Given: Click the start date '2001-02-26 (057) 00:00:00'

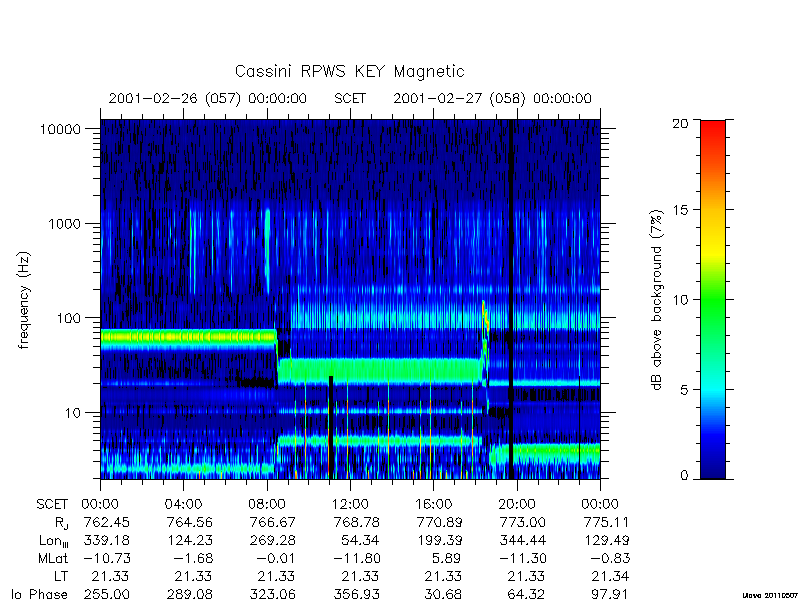Looking at the screenshot, I should (208, 98).
